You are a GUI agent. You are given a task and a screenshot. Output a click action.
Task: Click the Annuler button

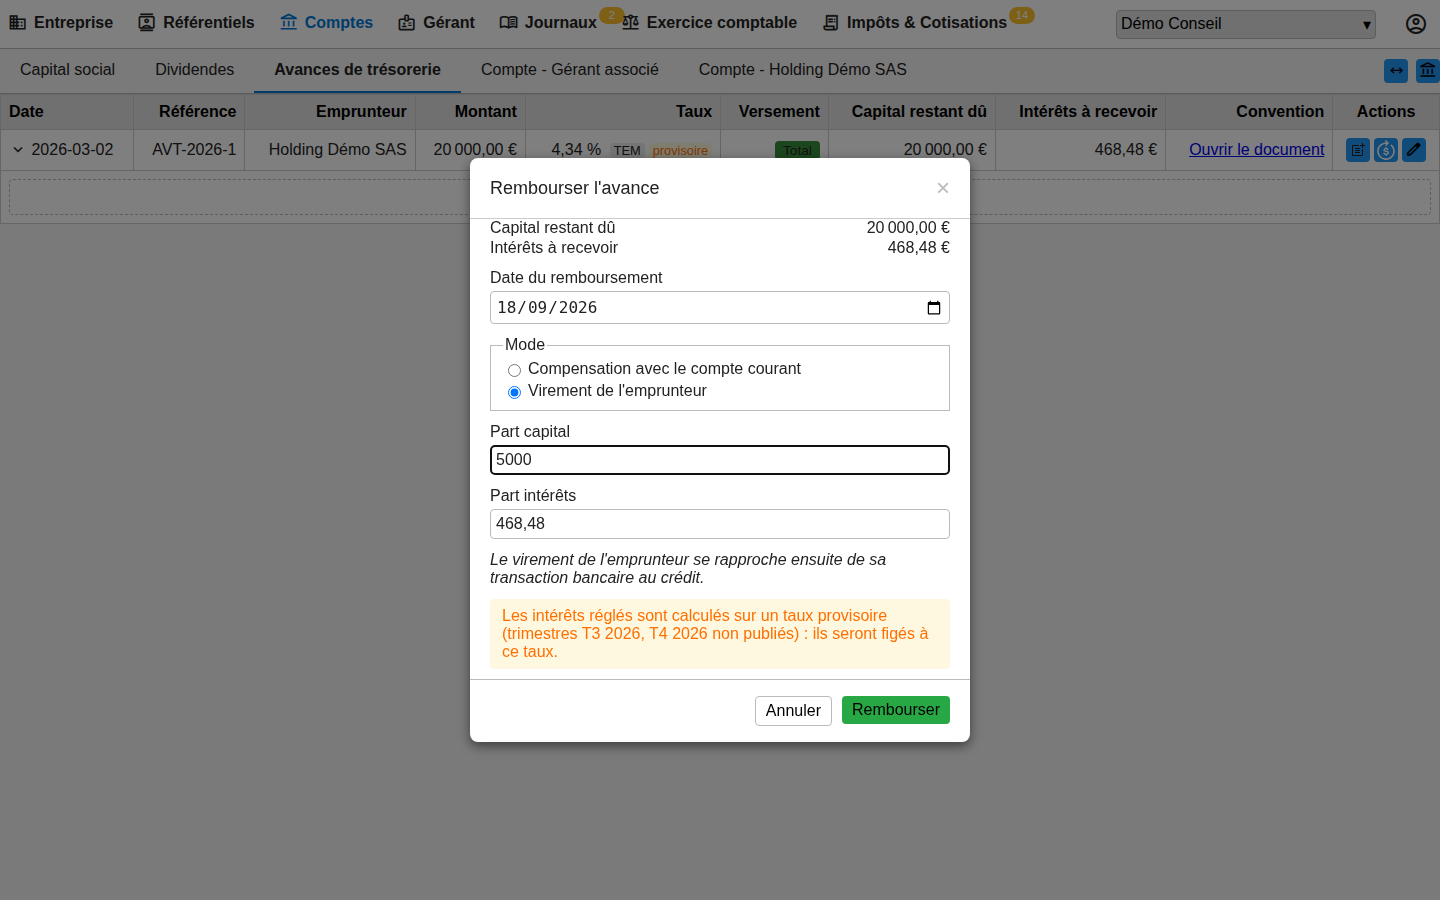(793, 711)
